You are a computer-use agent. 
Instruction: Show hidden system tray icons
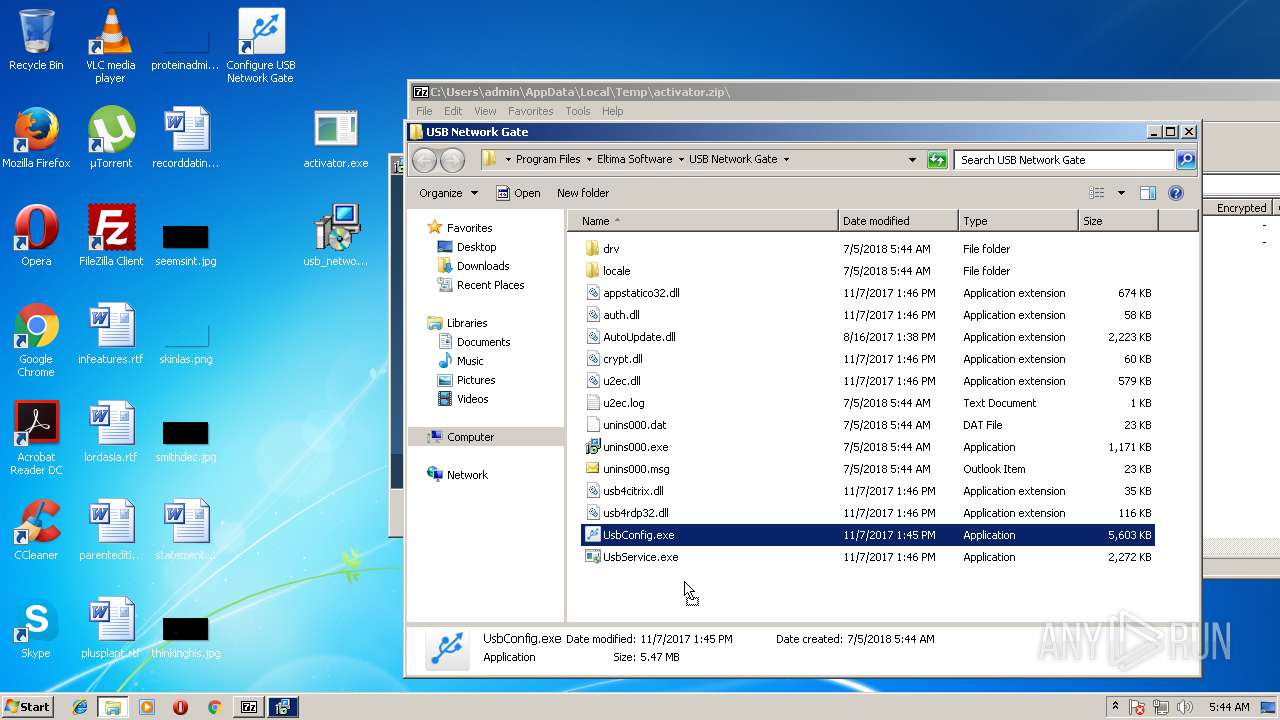click(1115, 707)
